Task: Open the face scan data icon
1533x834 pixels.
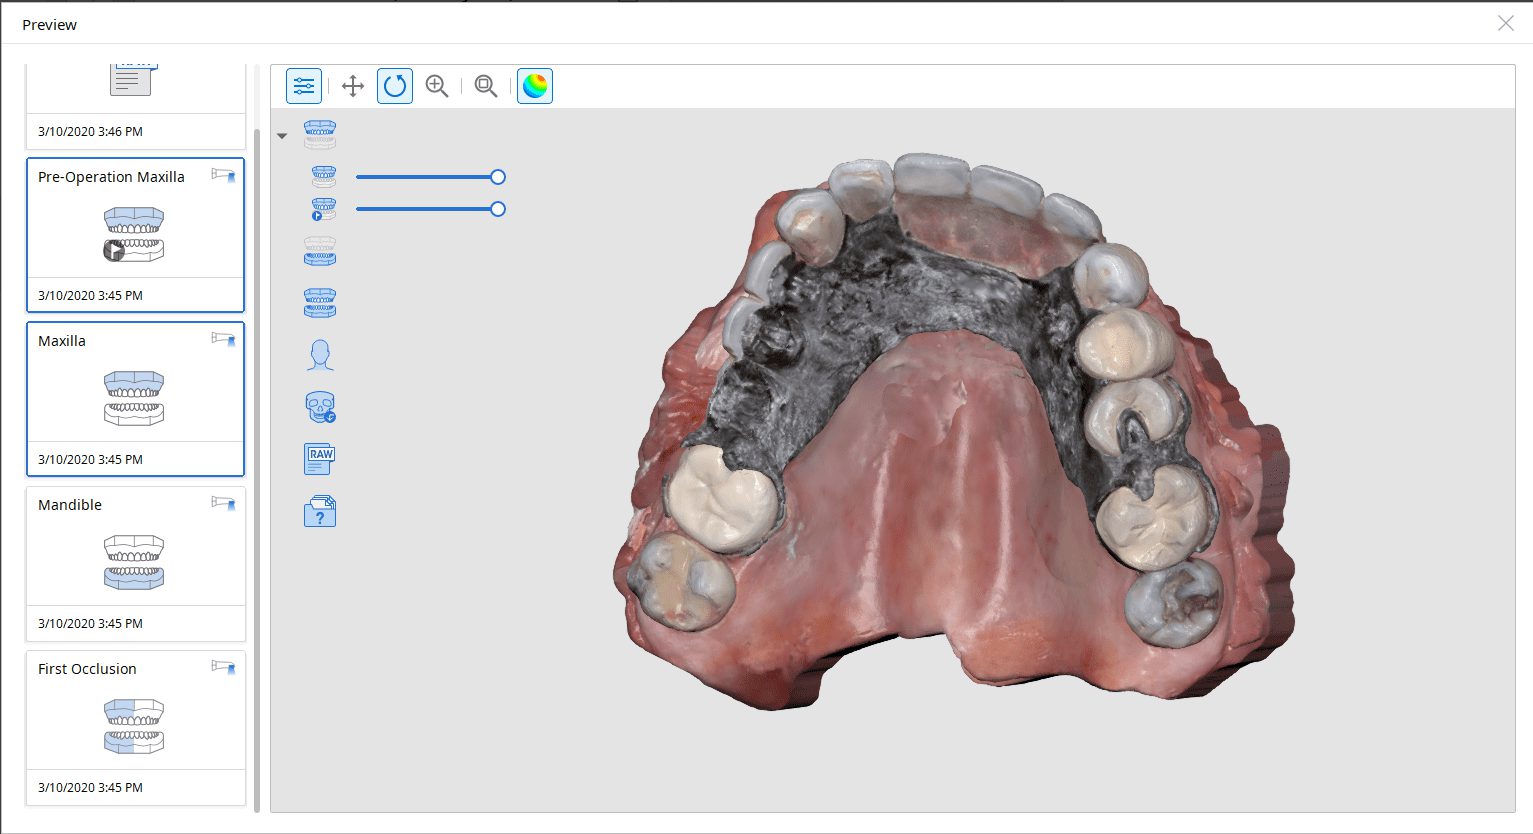Action: pyautogui.click(x=320, y=354)
